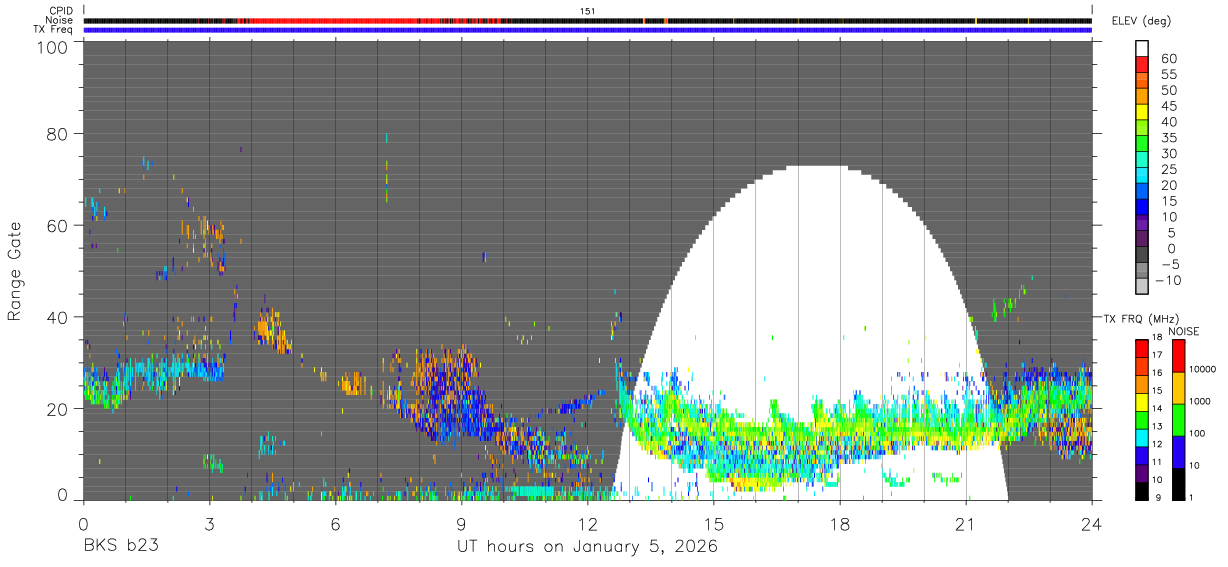Click the red high-noise segment of the Noise bar
The image size is (1228, 567).
coord(330,21)
